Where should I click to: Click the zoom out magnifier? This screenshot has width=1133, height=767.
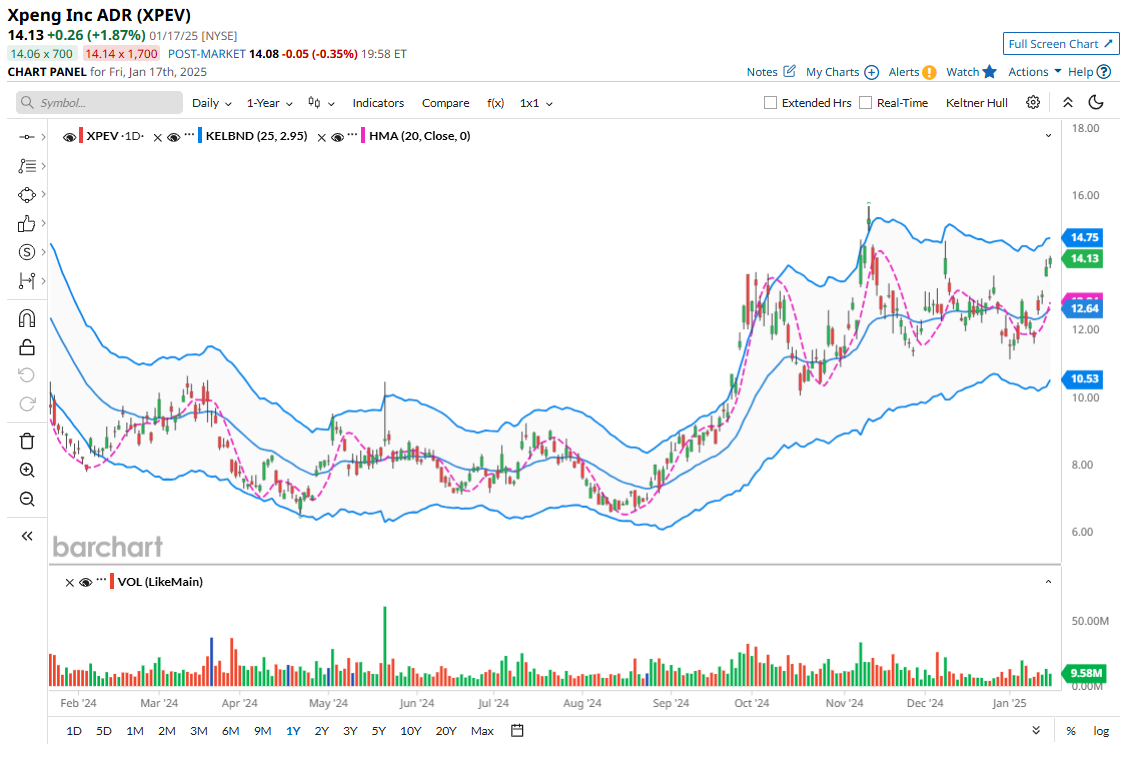(27, 499)
